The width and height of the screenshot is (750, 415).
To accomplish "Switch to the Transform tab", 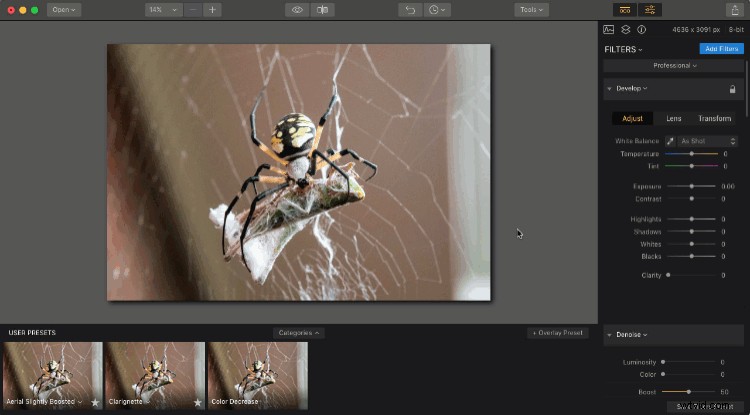I will click(714, 118).
